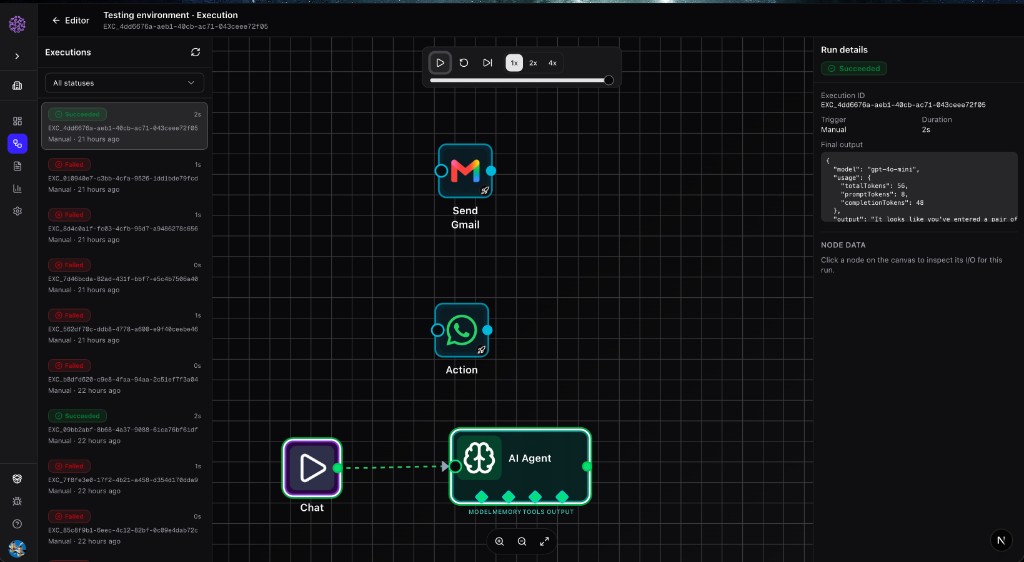Viewport: 1024px width, 562px height.
Task: Play the execution replay
Action: (x=440, y=63)
